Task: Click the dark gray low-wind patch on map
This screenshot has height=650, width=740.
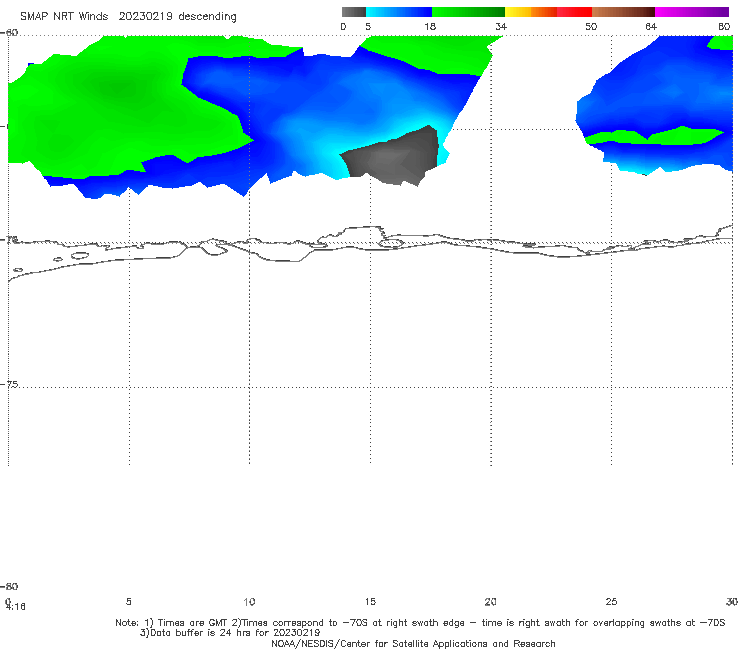Action: coord(394,158)
